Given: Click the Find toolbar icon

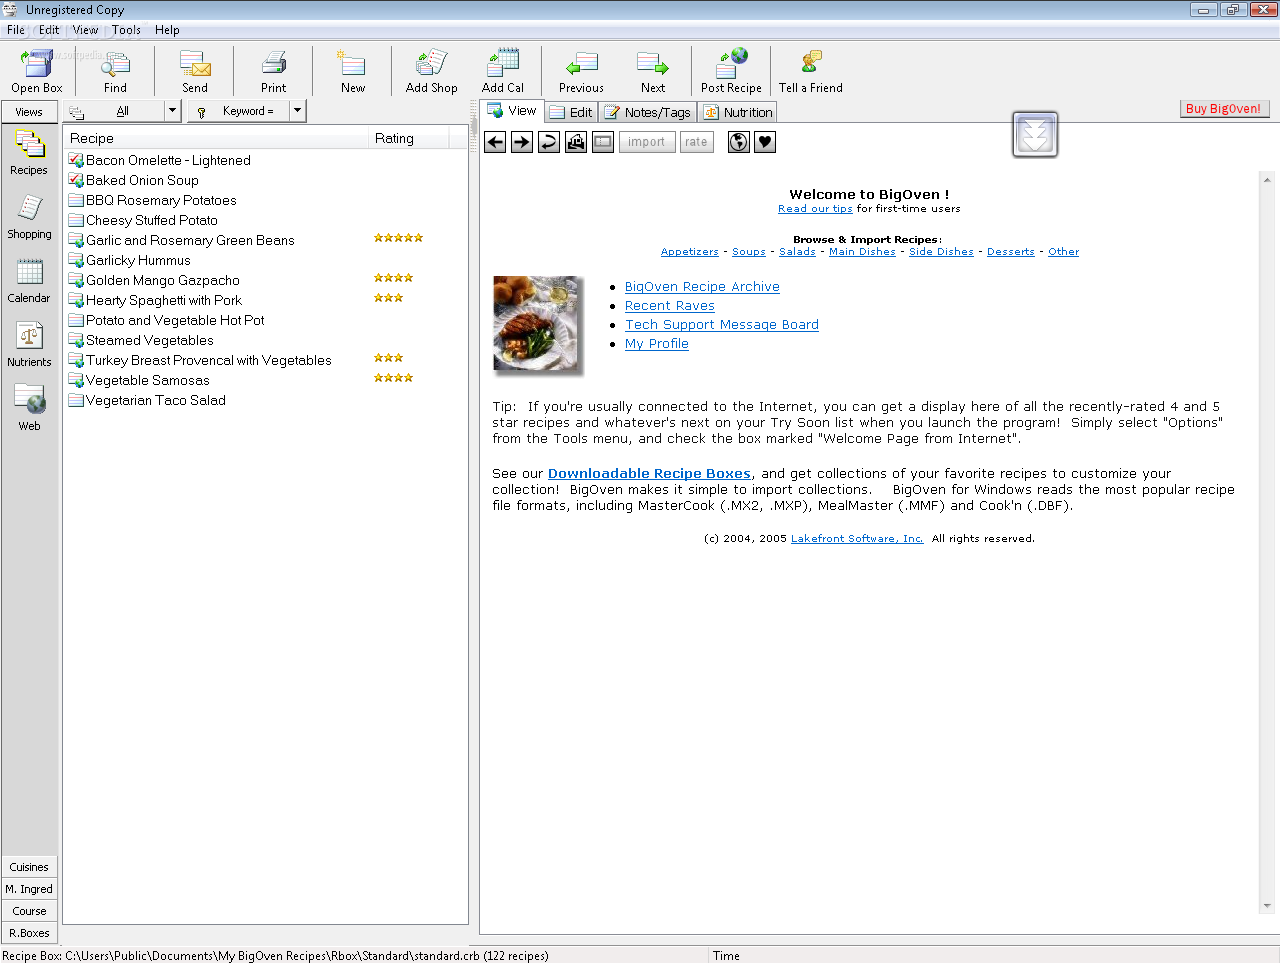Looking at the screenshot, I should pyautogui.click(x=115, y=71).
